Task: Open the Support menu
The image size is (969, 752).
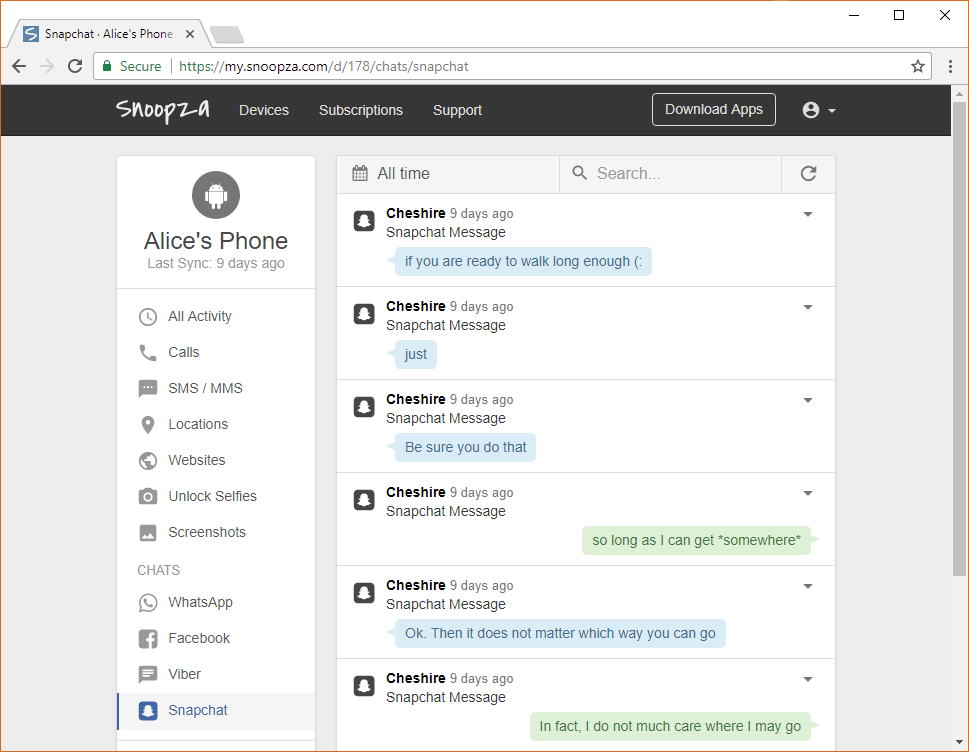Action: pos(457,110)
